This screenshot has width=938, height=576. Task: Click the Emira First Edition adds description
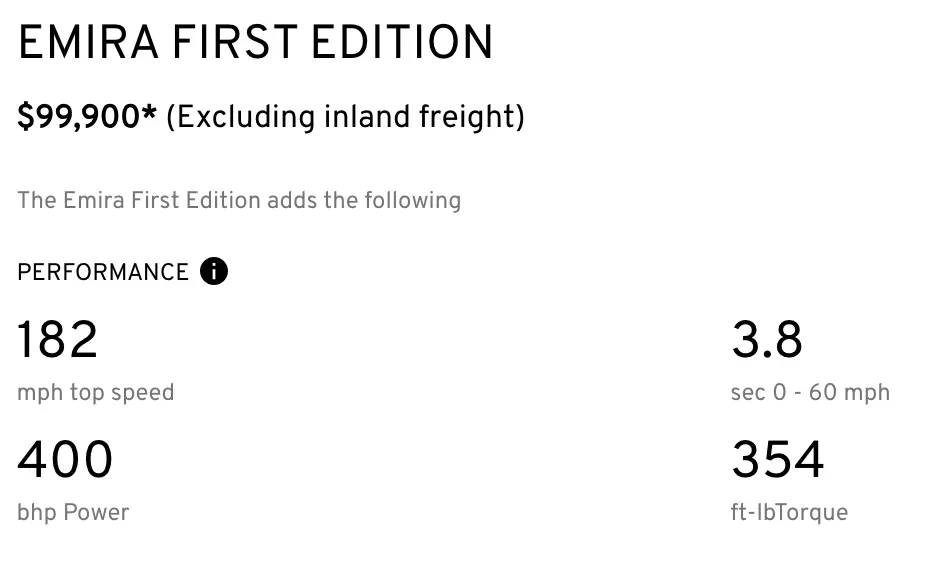[x=239, y=200]
